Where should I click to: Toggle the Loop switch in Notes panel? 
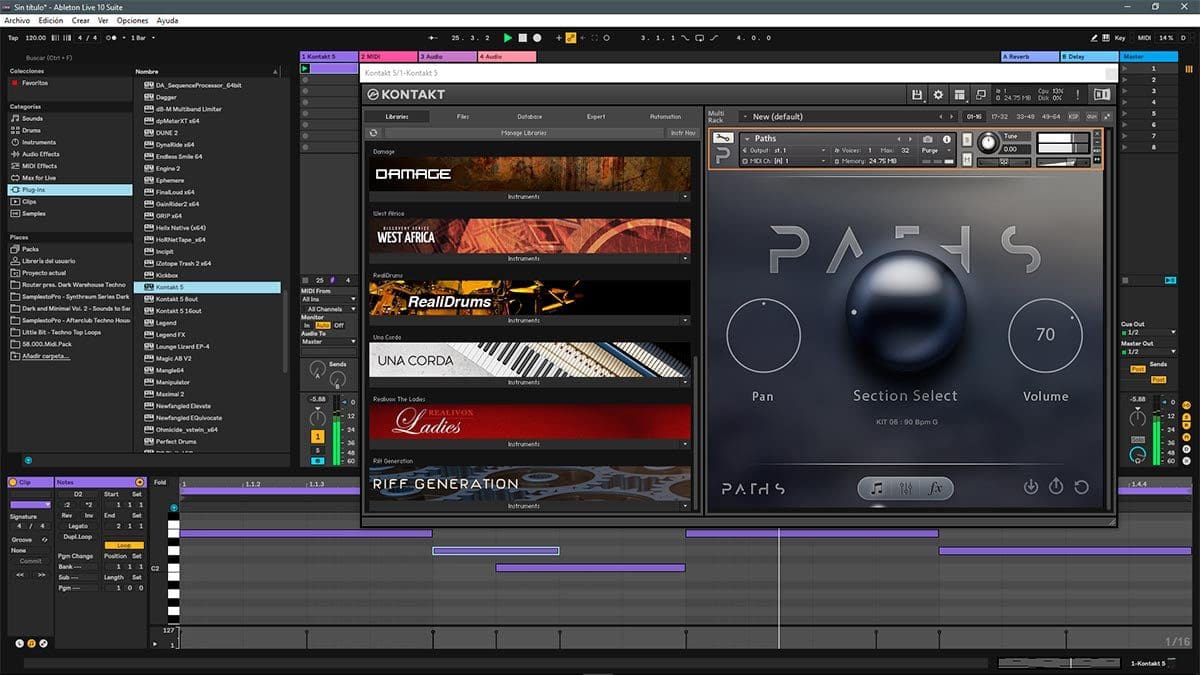(124, 545)
